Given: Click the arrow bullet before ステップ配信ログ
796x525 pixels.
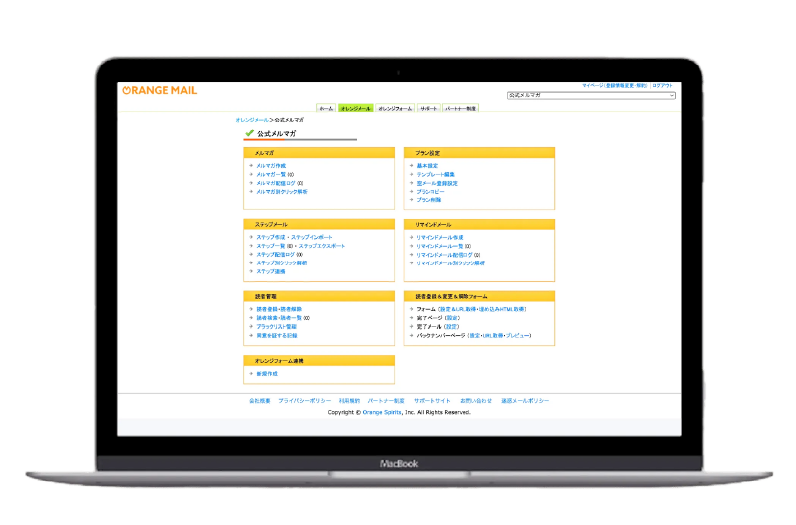Looking at the screenshot, I should coord(251,255).
